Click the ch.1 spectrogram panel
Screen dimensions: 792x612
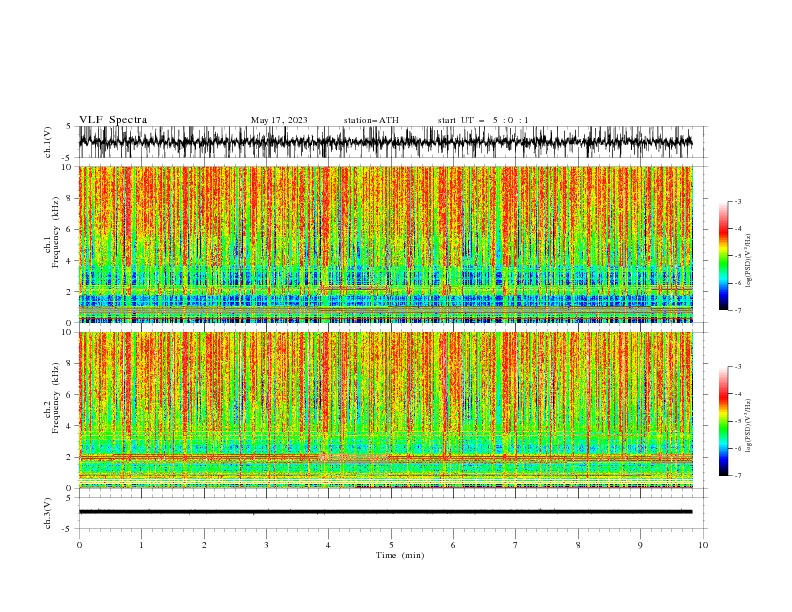click(386, 244)
